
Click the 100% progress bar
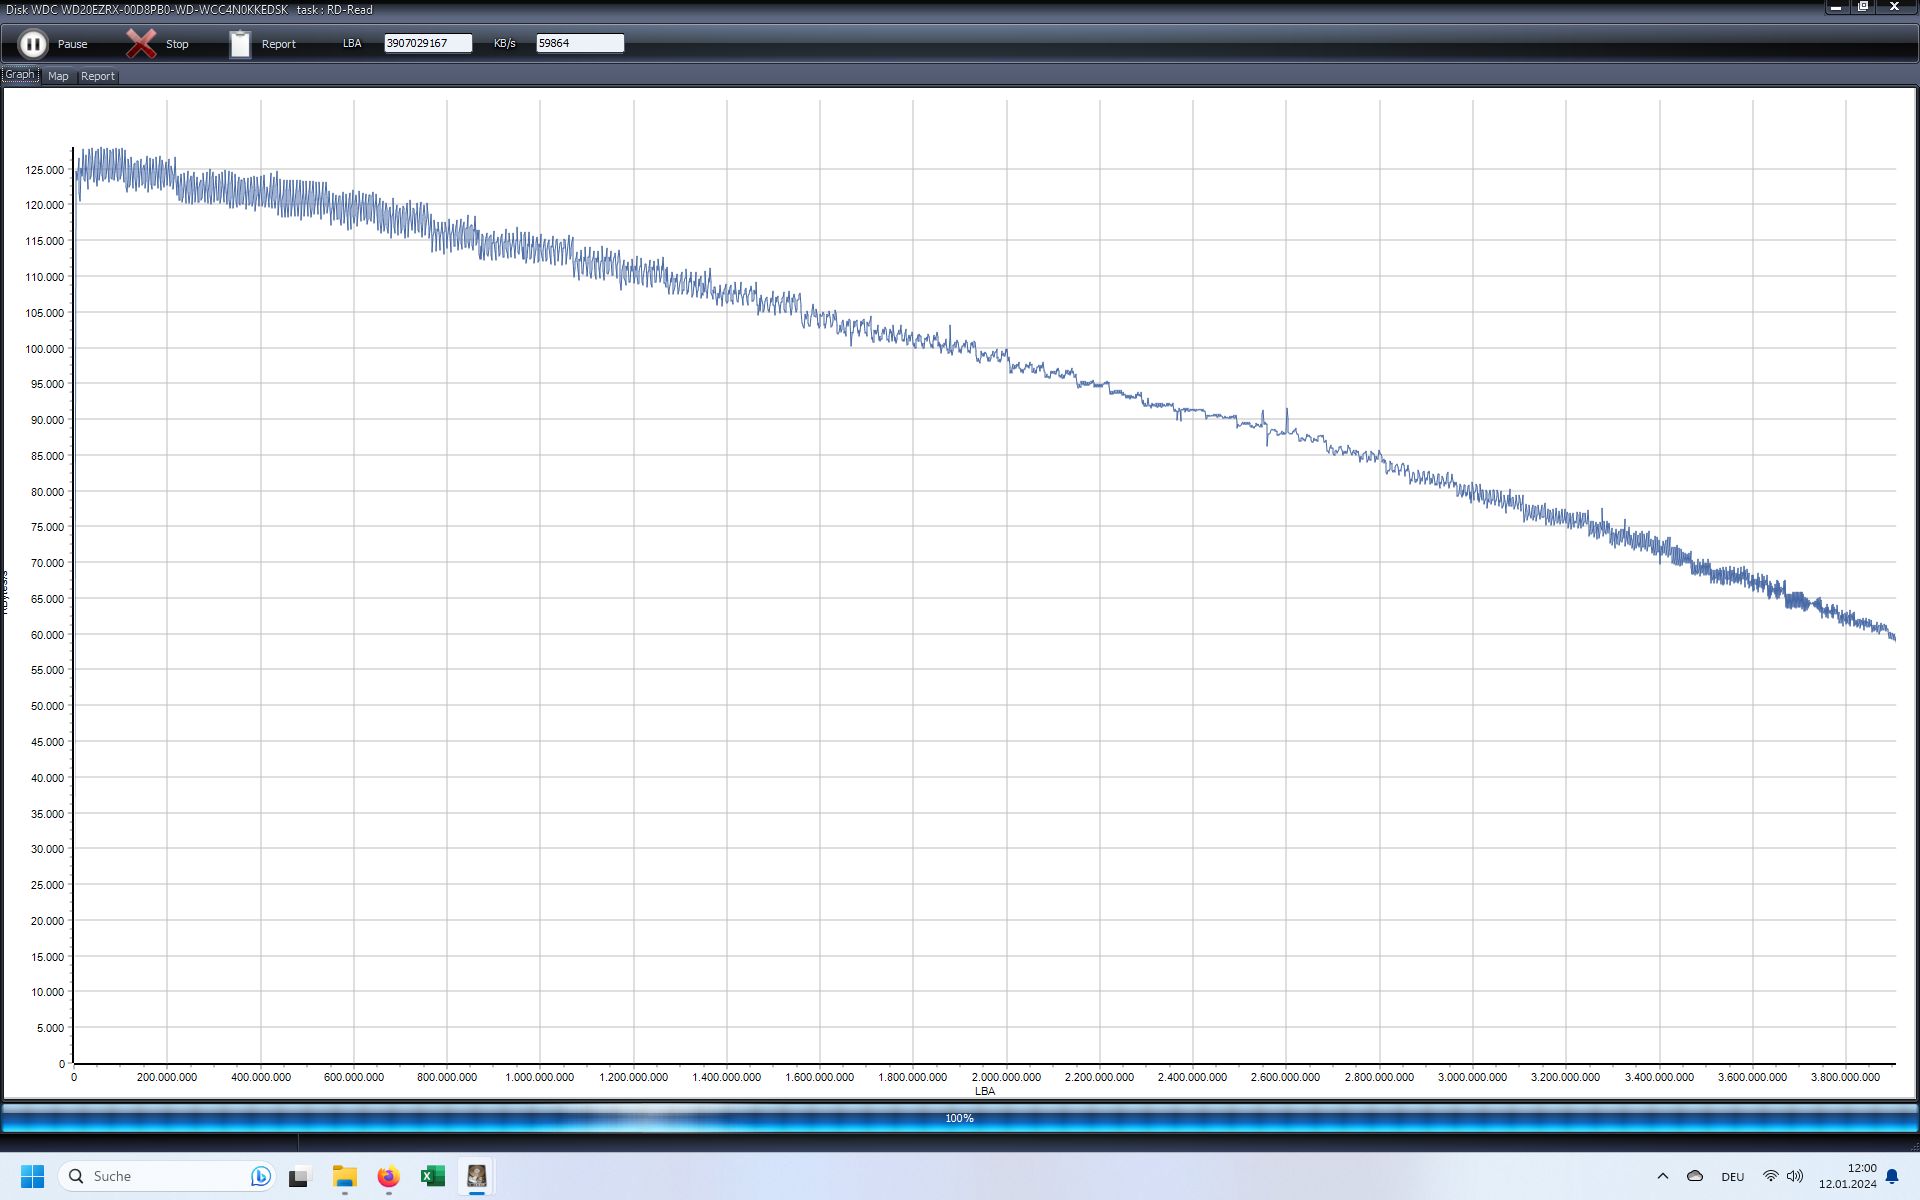[x=959, y=1118]
